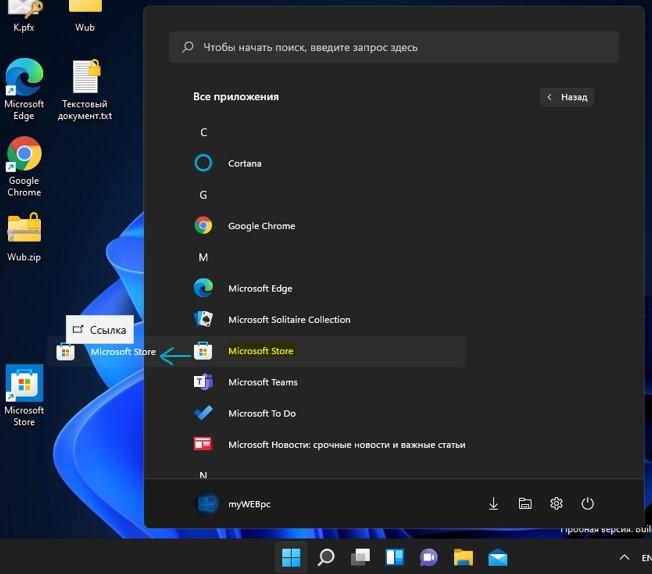Select the Google Chrome desktop shortcut

coord(24,166)
